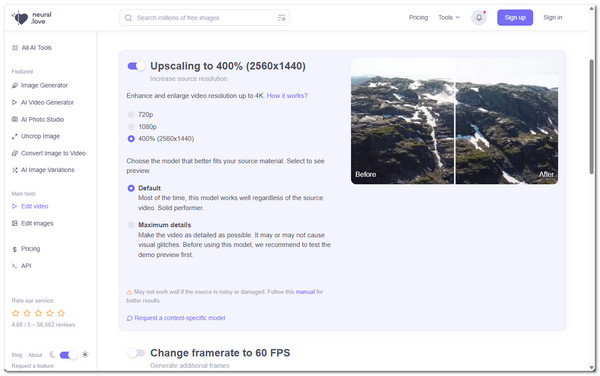Click the sun light mode icon

pos(85,355)
